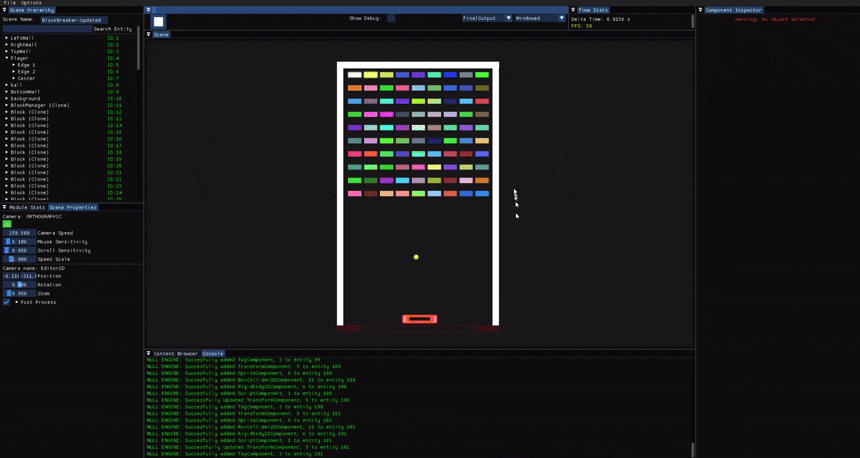Screen dimensions: 860x458
Task: Click the Scene panel collapse arrow
Action: (148, 35)
